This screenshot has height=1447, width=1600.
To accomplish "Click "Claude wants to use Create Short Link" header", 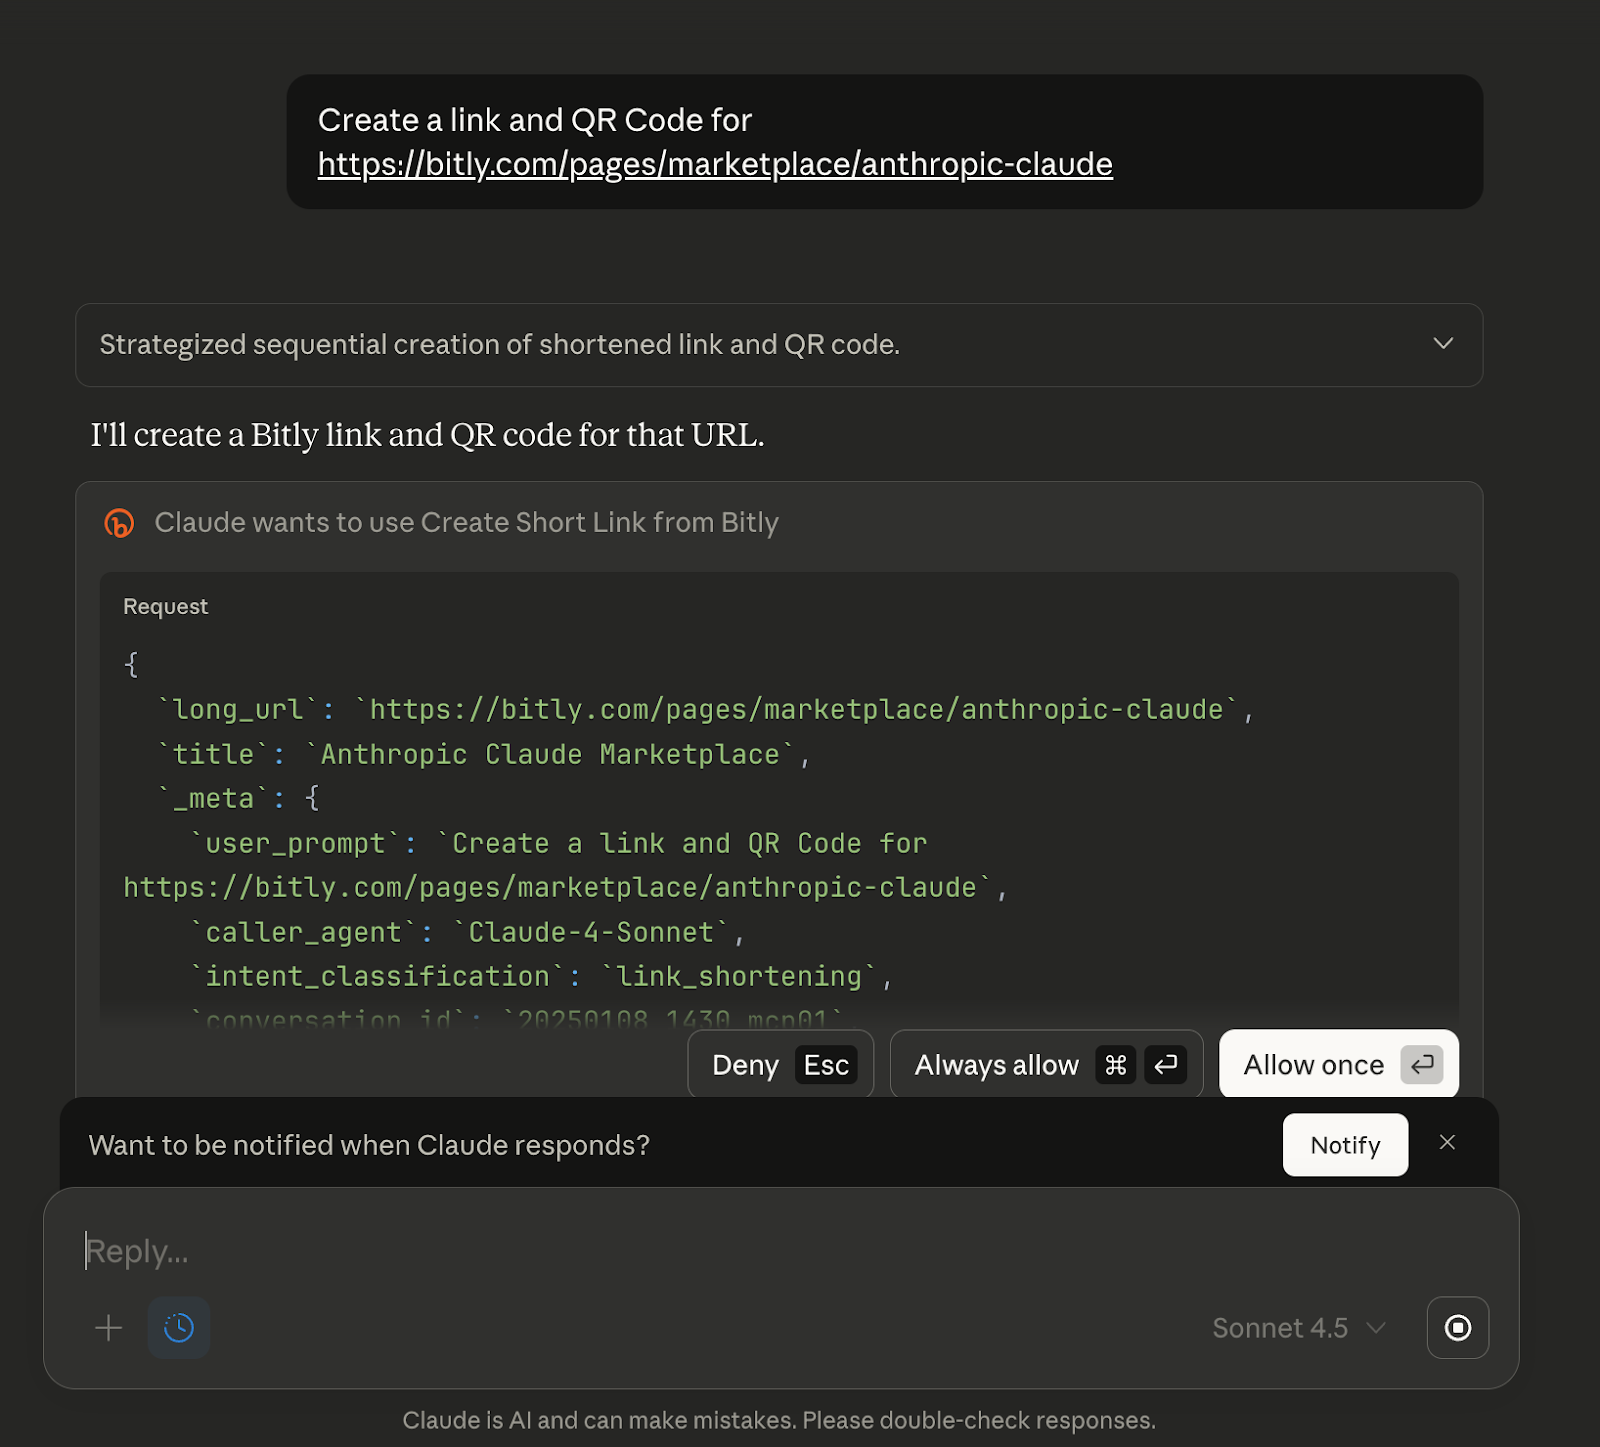I will (466, 523).
